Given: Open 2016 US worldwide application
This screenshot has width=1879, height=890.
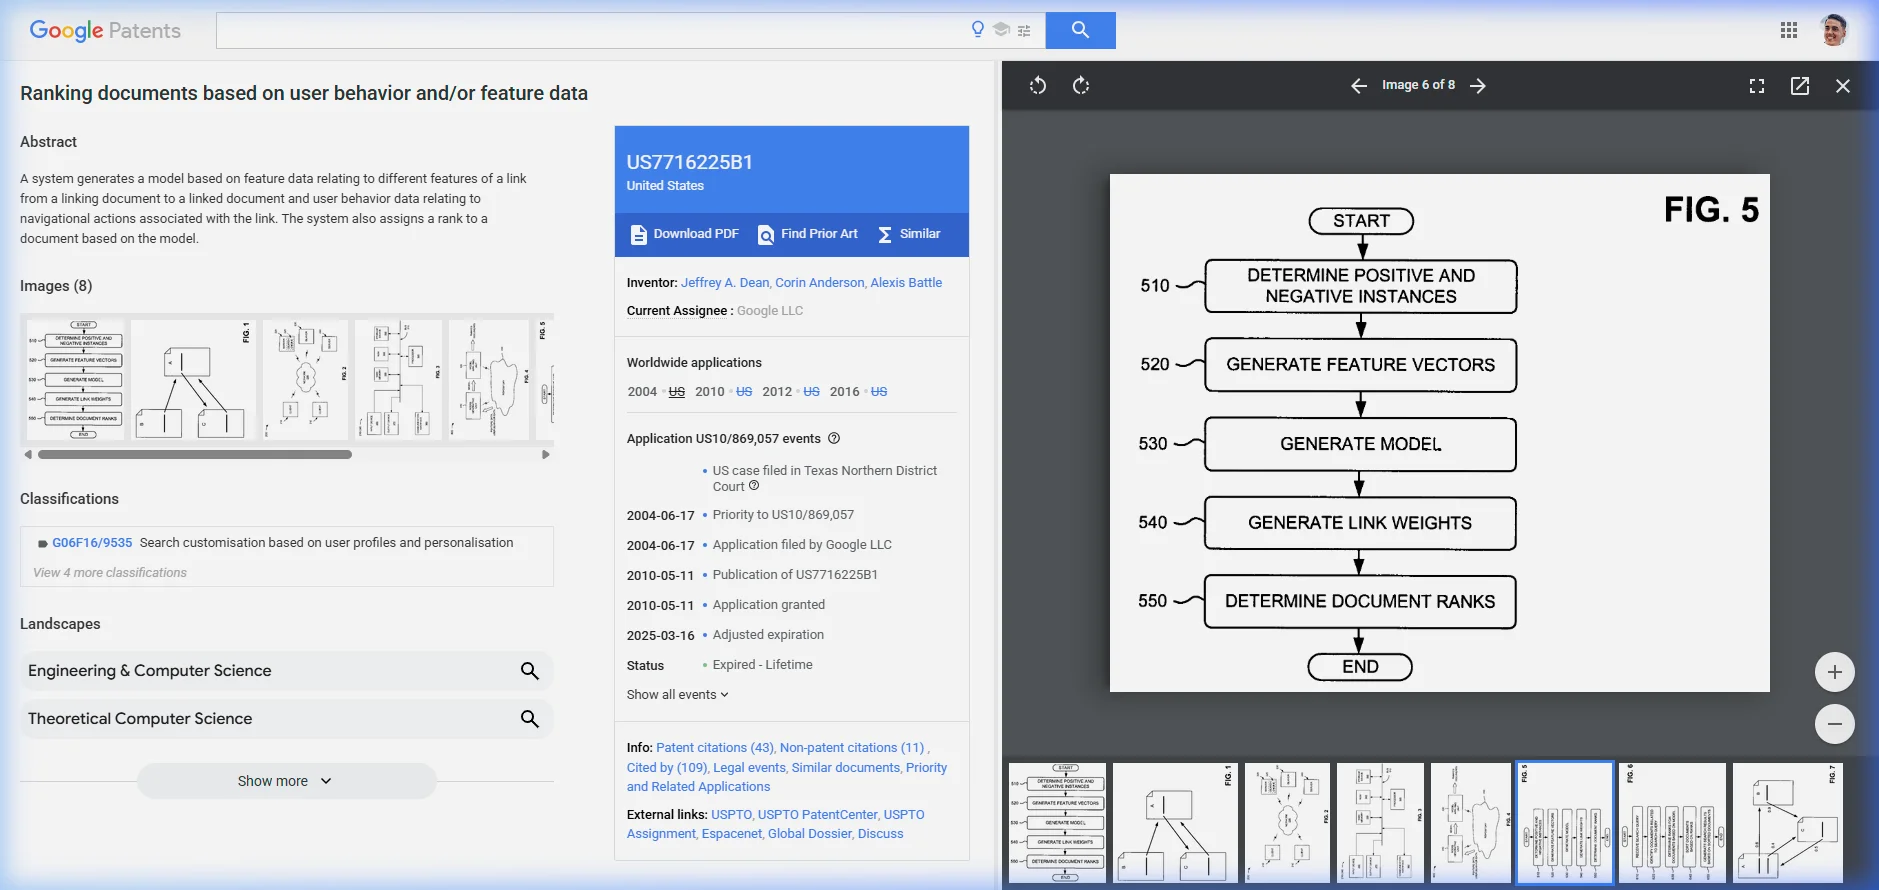Looking at the screenshot, I should click(879, 392).
